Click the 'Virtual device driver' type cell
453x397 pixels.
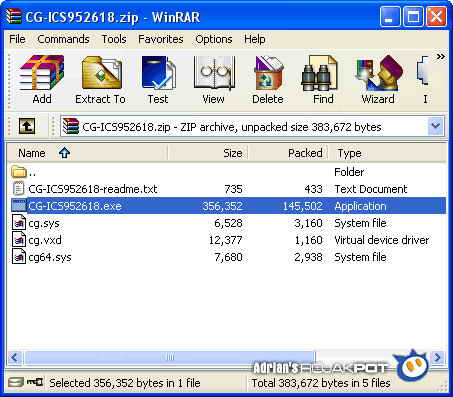pos(382,240)
